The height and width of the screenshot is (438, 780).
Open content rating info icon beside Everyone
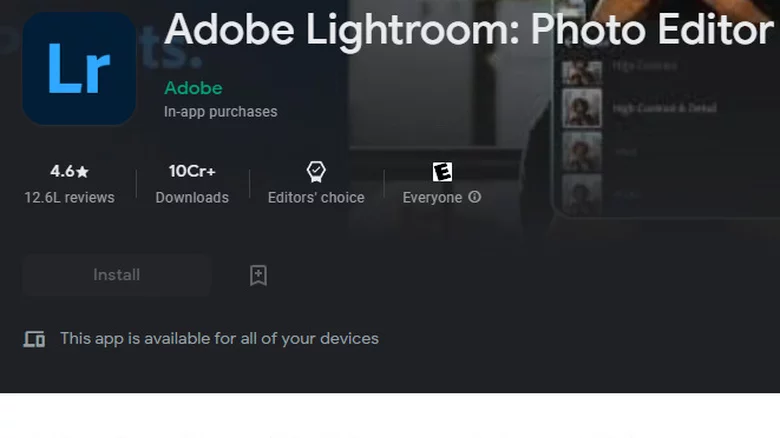pos(475,197)
